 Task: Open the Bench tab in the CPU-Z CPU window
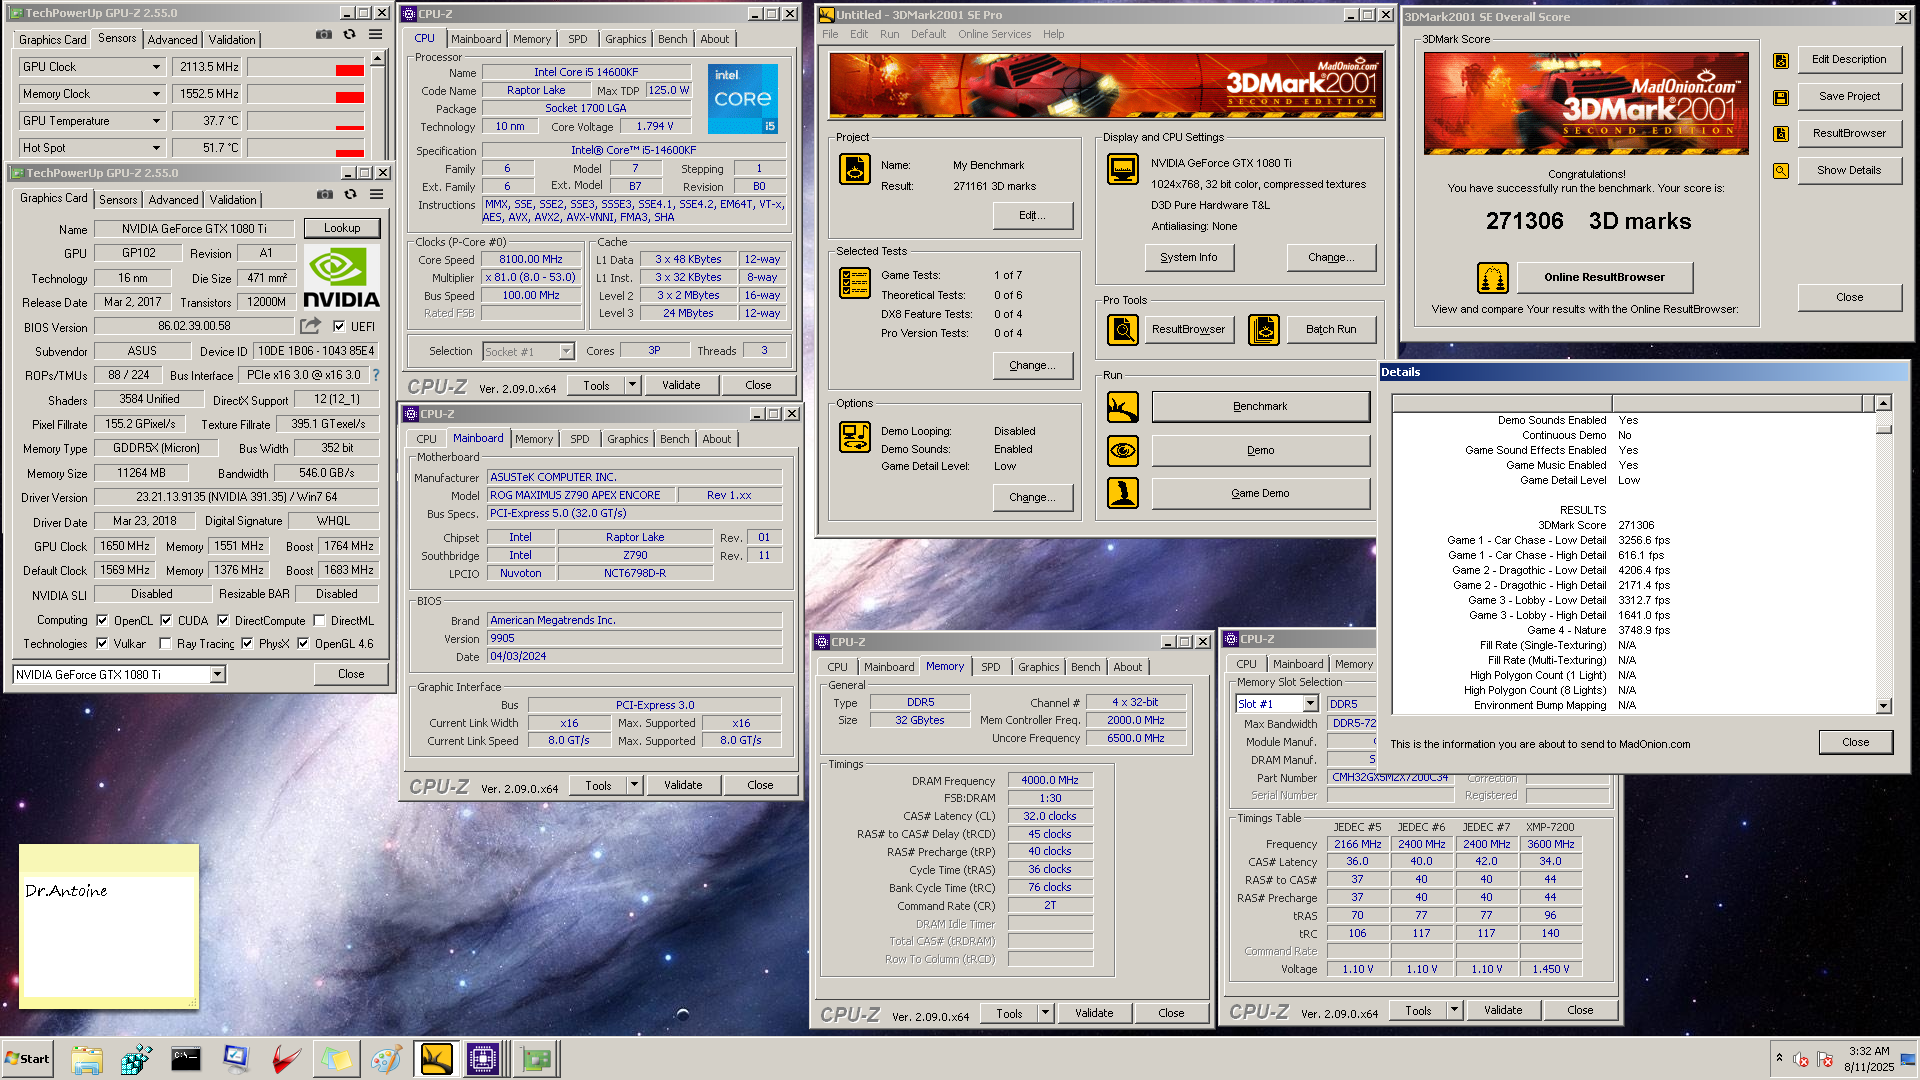672,39
